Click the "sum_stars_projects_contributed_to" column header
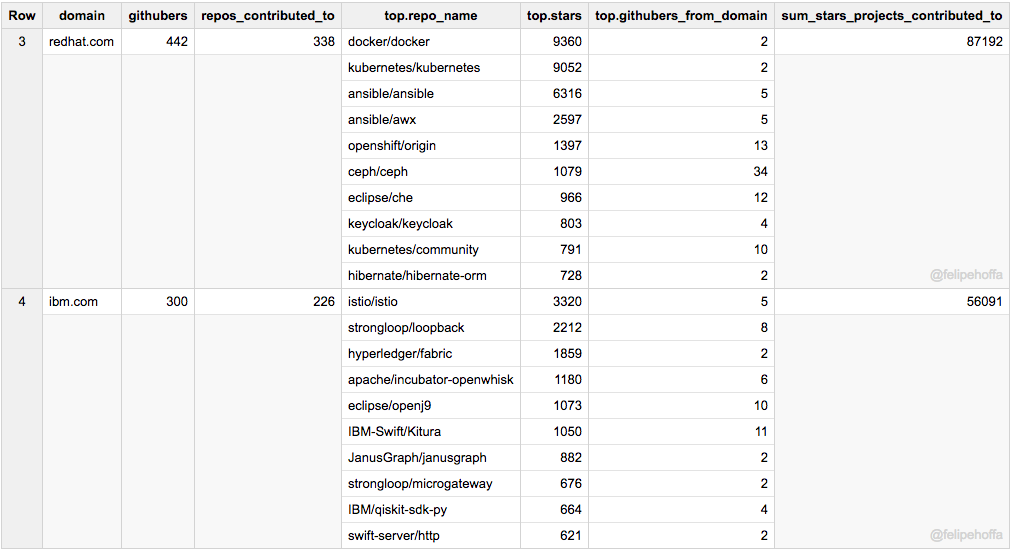 891,16
